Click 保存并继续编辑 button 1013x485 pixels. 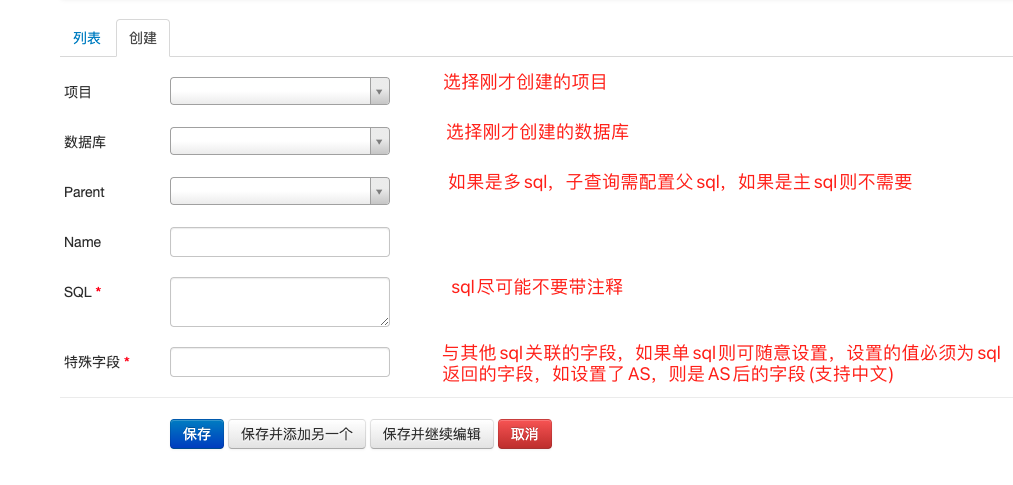[432, 434]
